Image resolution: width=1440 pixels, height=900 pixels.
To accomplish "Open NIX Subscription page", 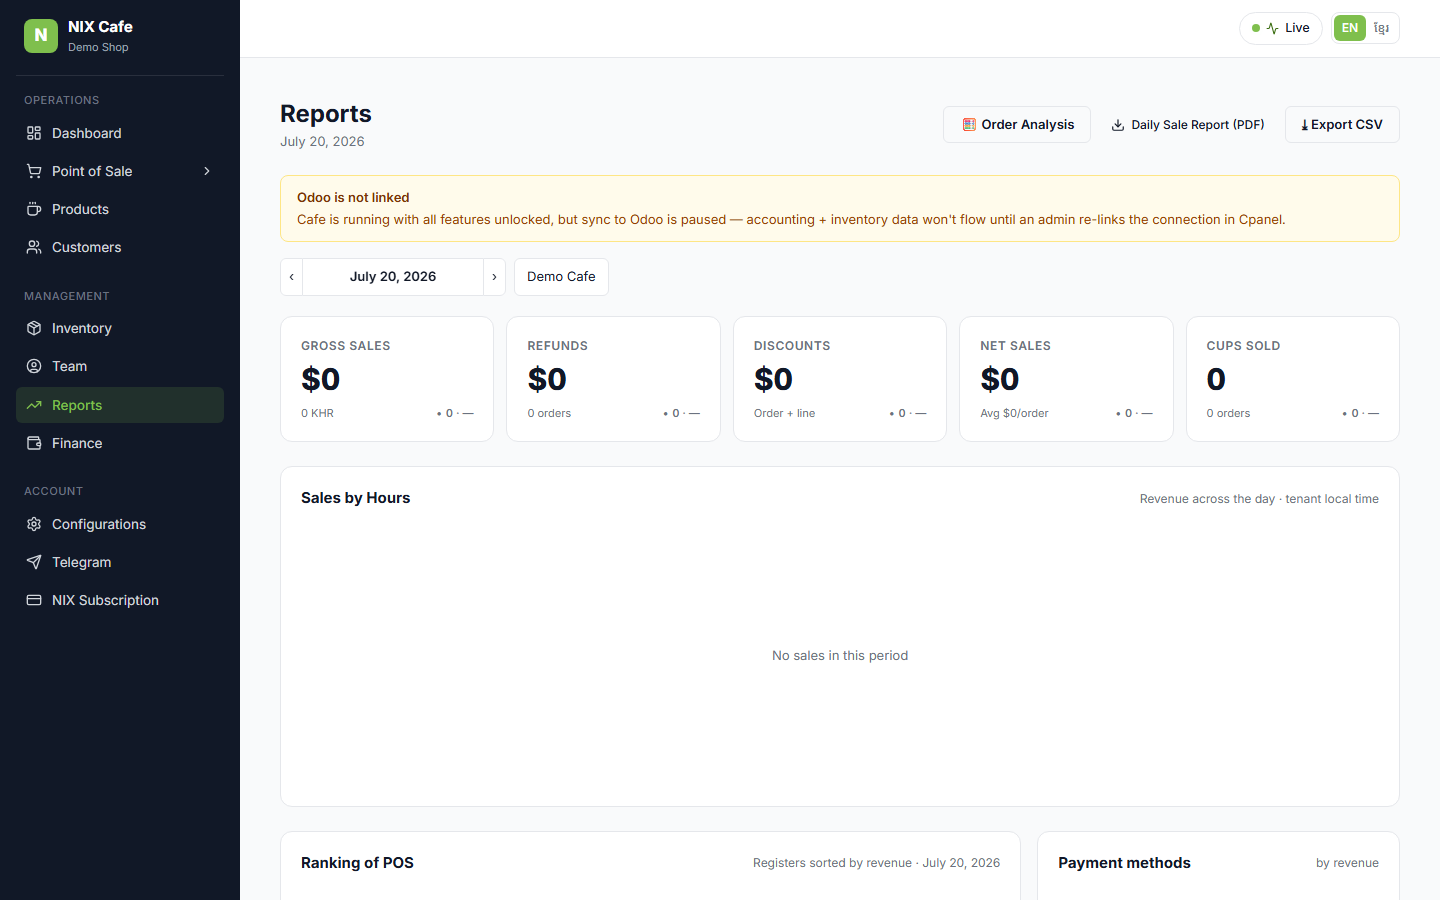I will 120,600.
